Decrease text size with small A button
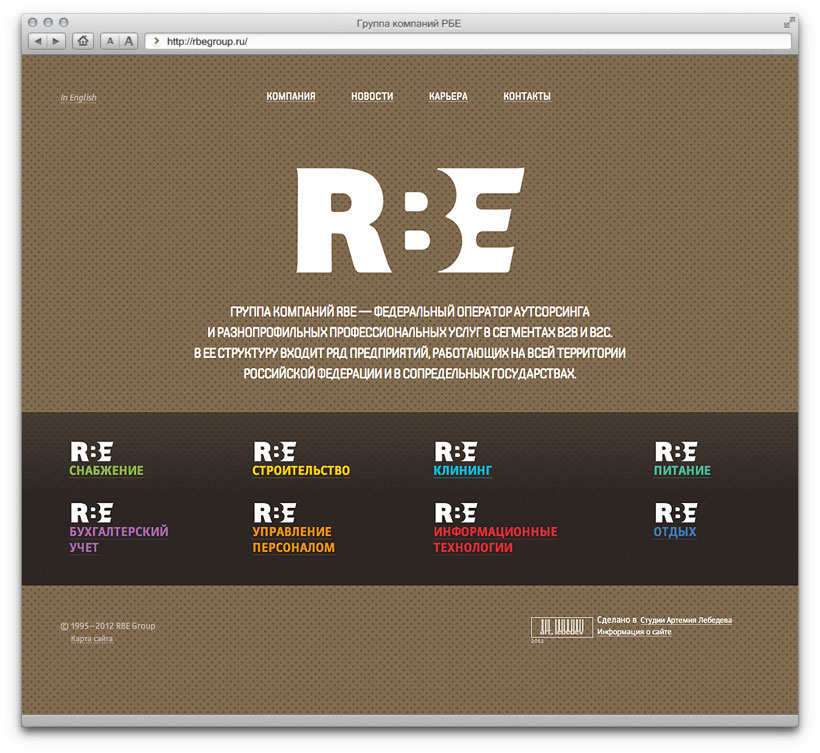Screen dimensions: 820x753 (110, 41)
